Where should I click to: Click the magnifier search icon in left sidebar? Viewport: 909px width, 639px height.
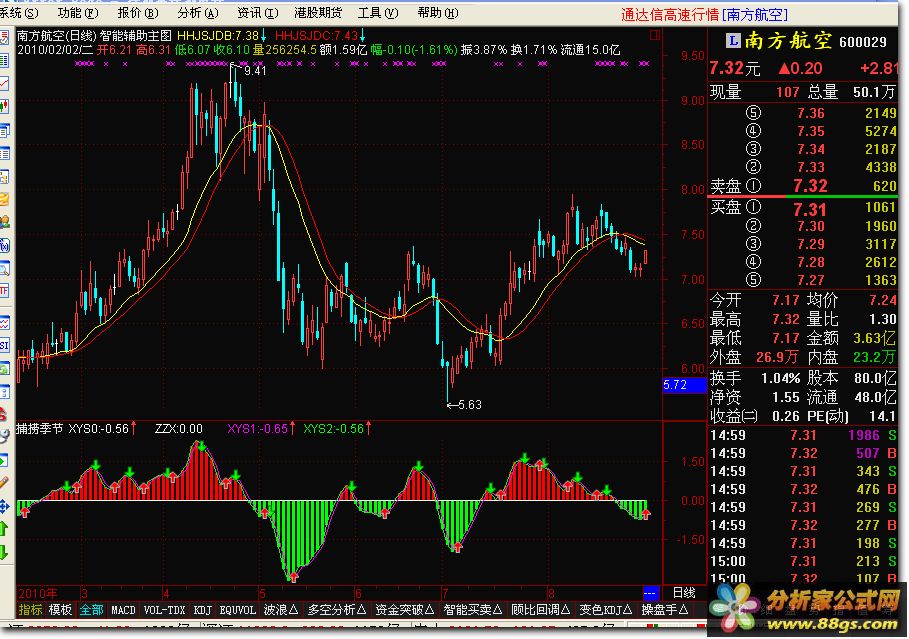3,269
